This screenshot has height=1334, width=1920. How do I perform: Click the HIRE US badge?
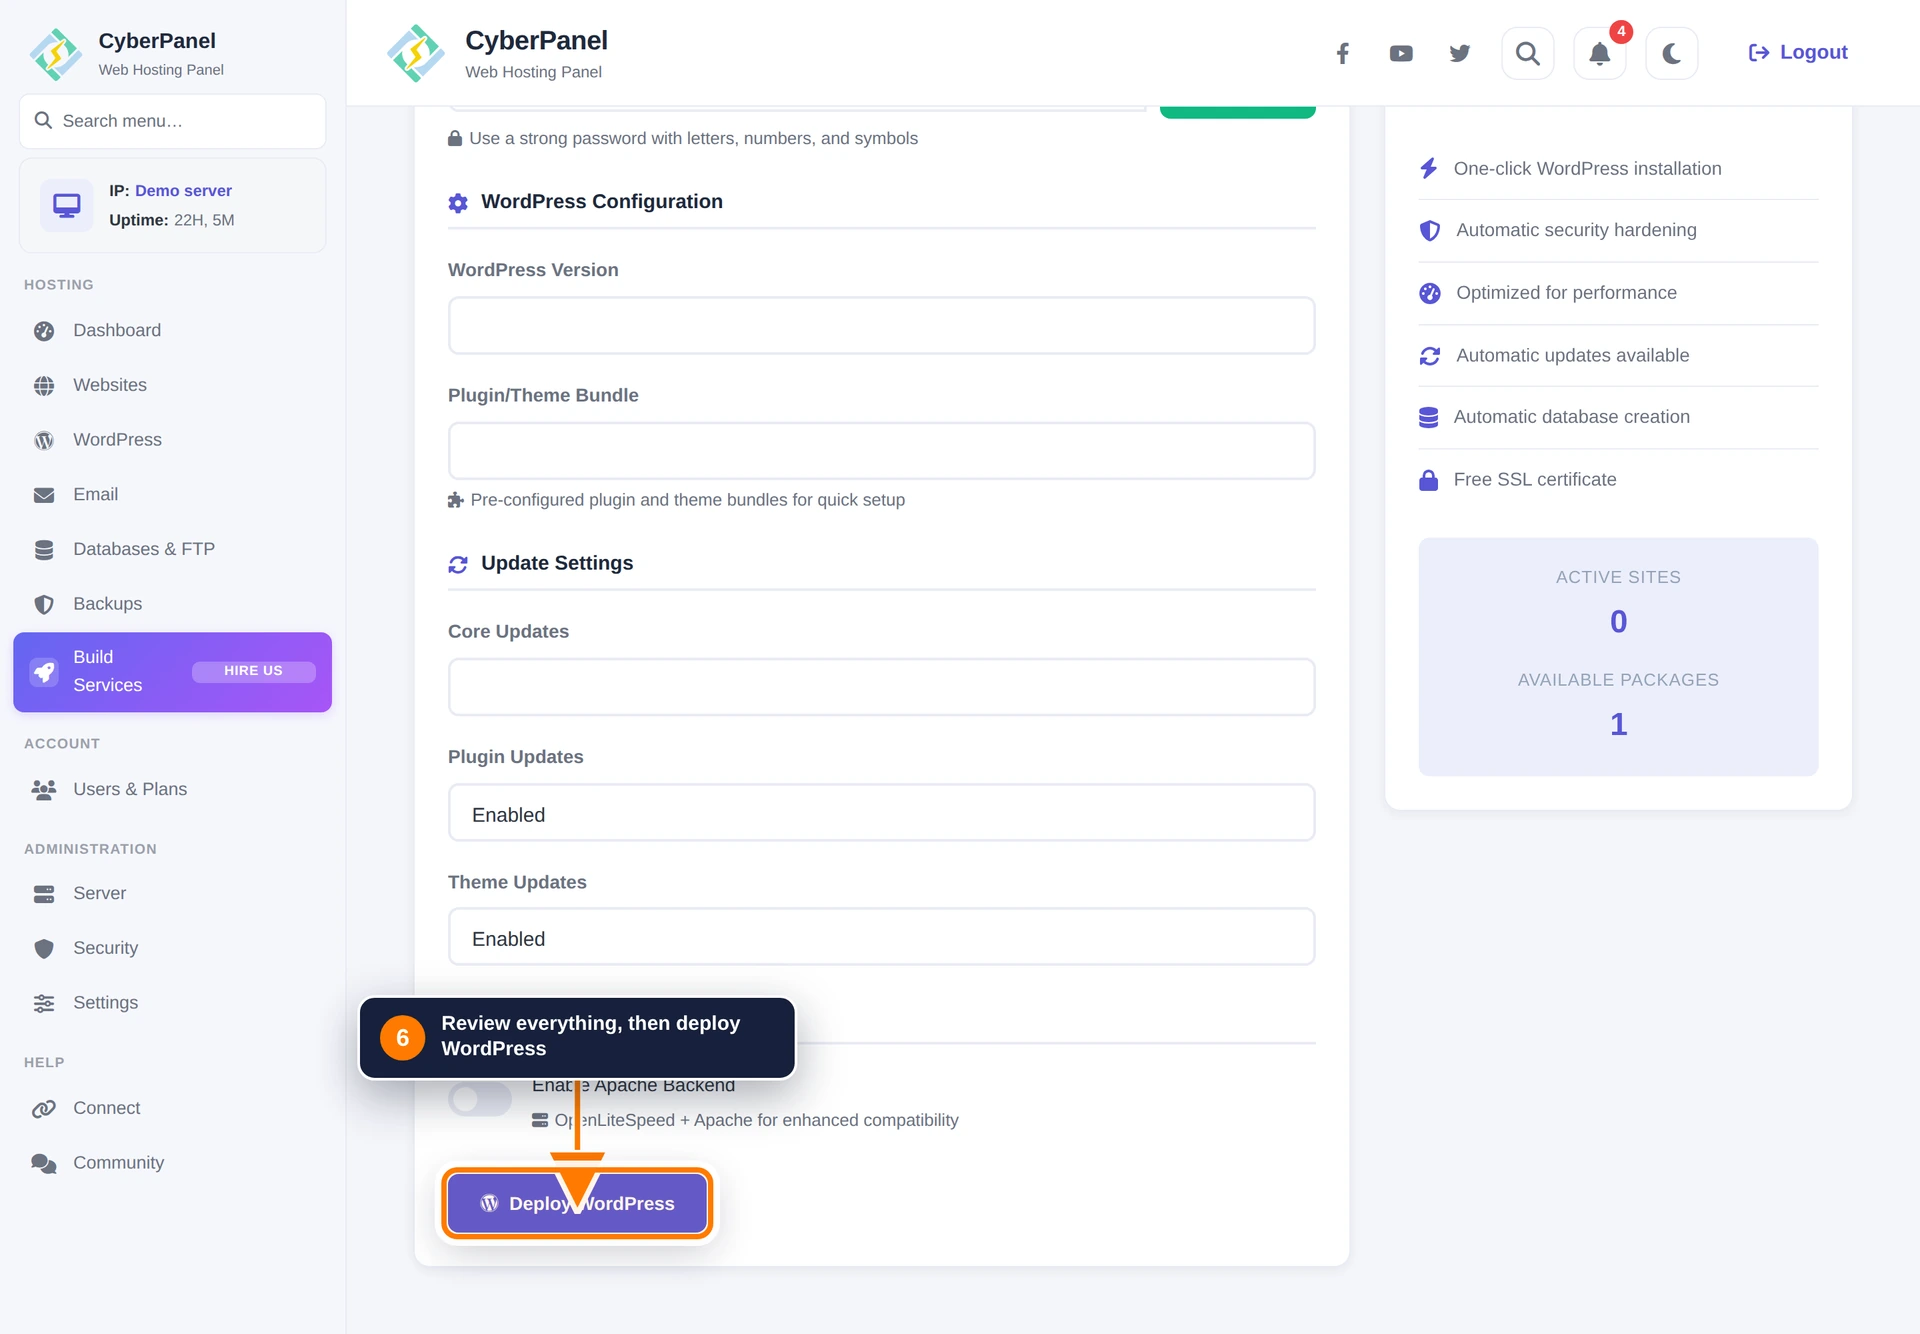[253, 671]
